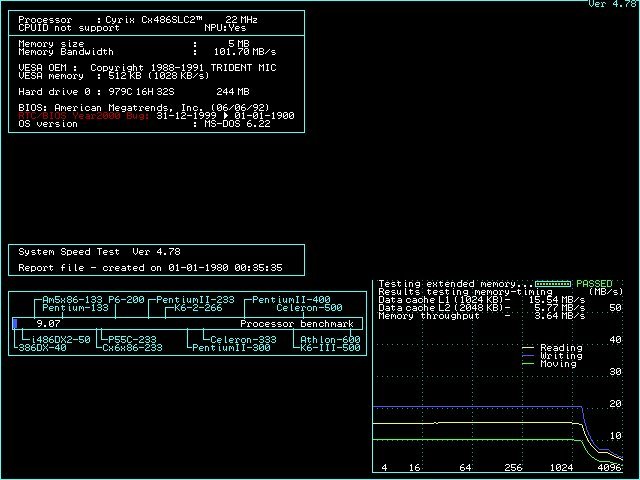
Task: Click the Athlon-600 benchmark reference label
Action: point(331,340)
